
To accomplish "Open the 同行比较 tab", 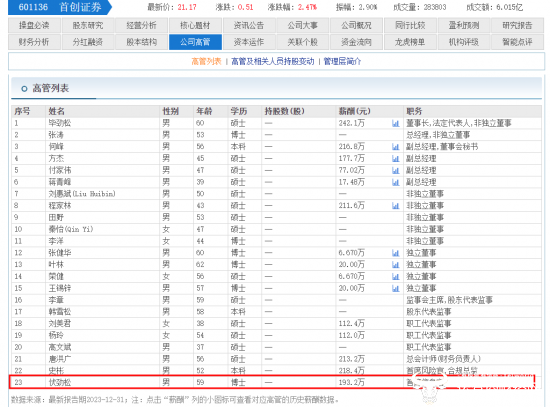I will click(410, 25).
